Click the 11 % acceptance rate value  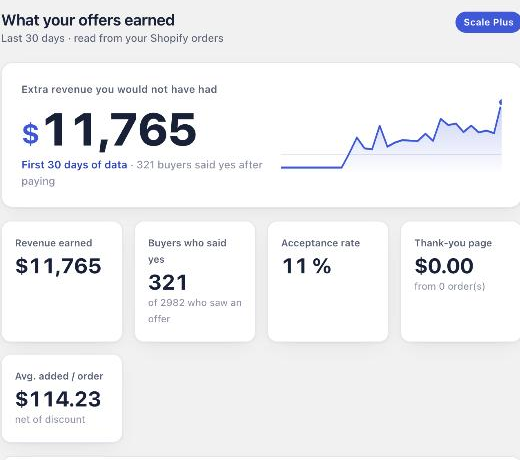click(x=306, y=266)
